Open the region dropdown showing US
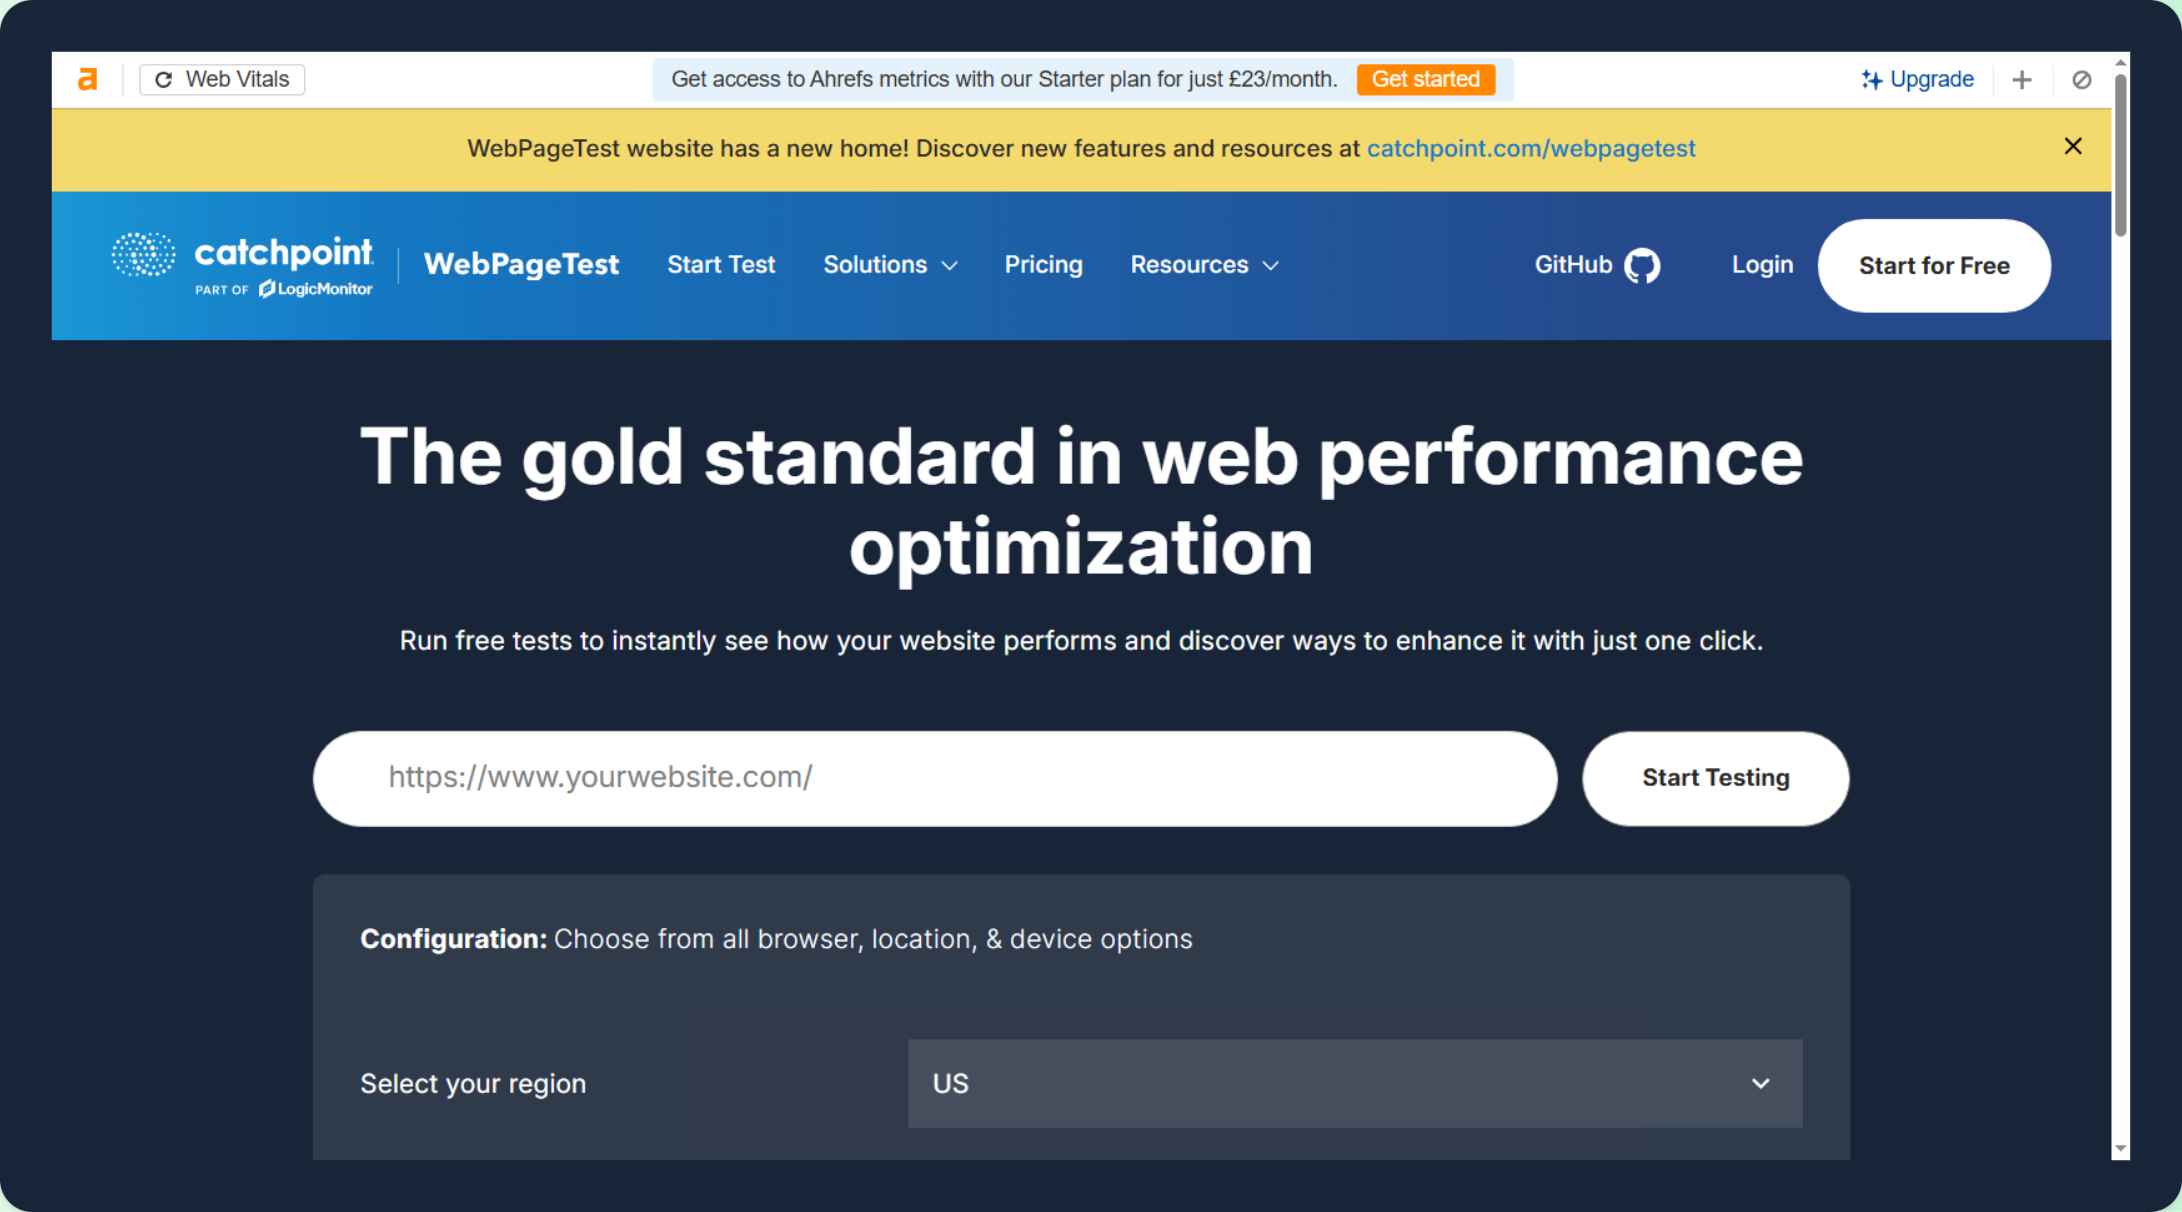Viewport: 2182px width, 1212px height. pyautogui.click(x=1354, y=1083)
